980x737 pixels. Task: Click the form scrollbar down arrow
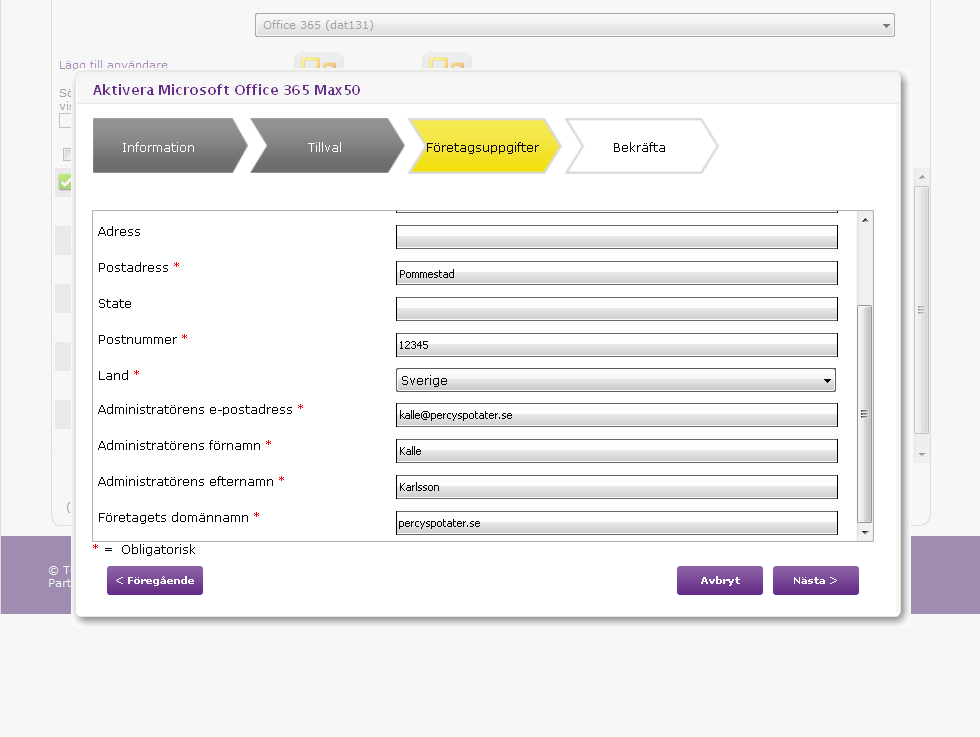(865, 533)
